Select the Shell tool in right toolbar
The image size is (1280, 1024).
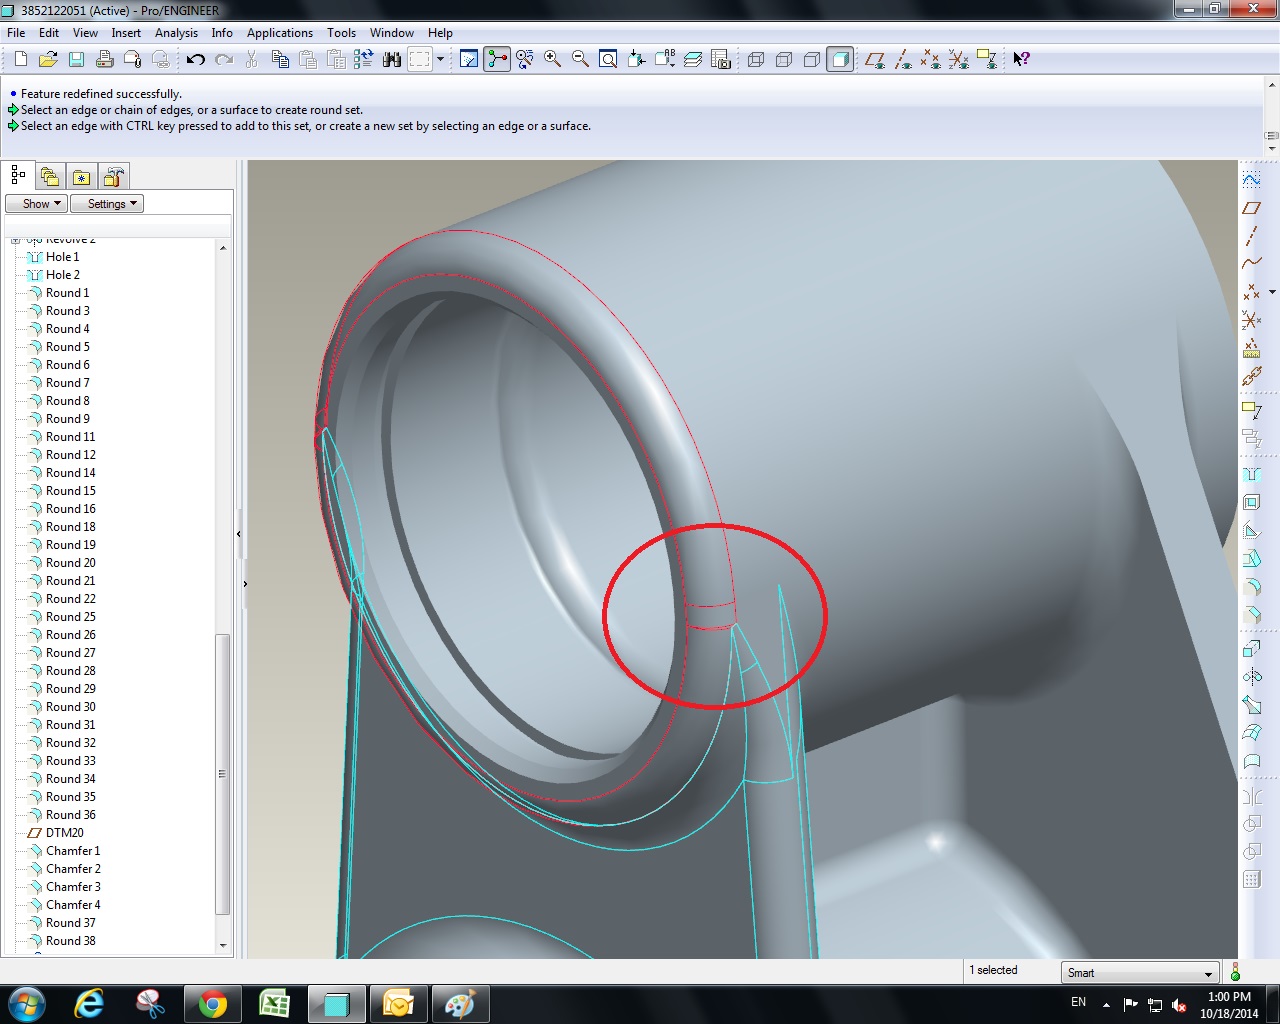click(x=1251, y=503)
